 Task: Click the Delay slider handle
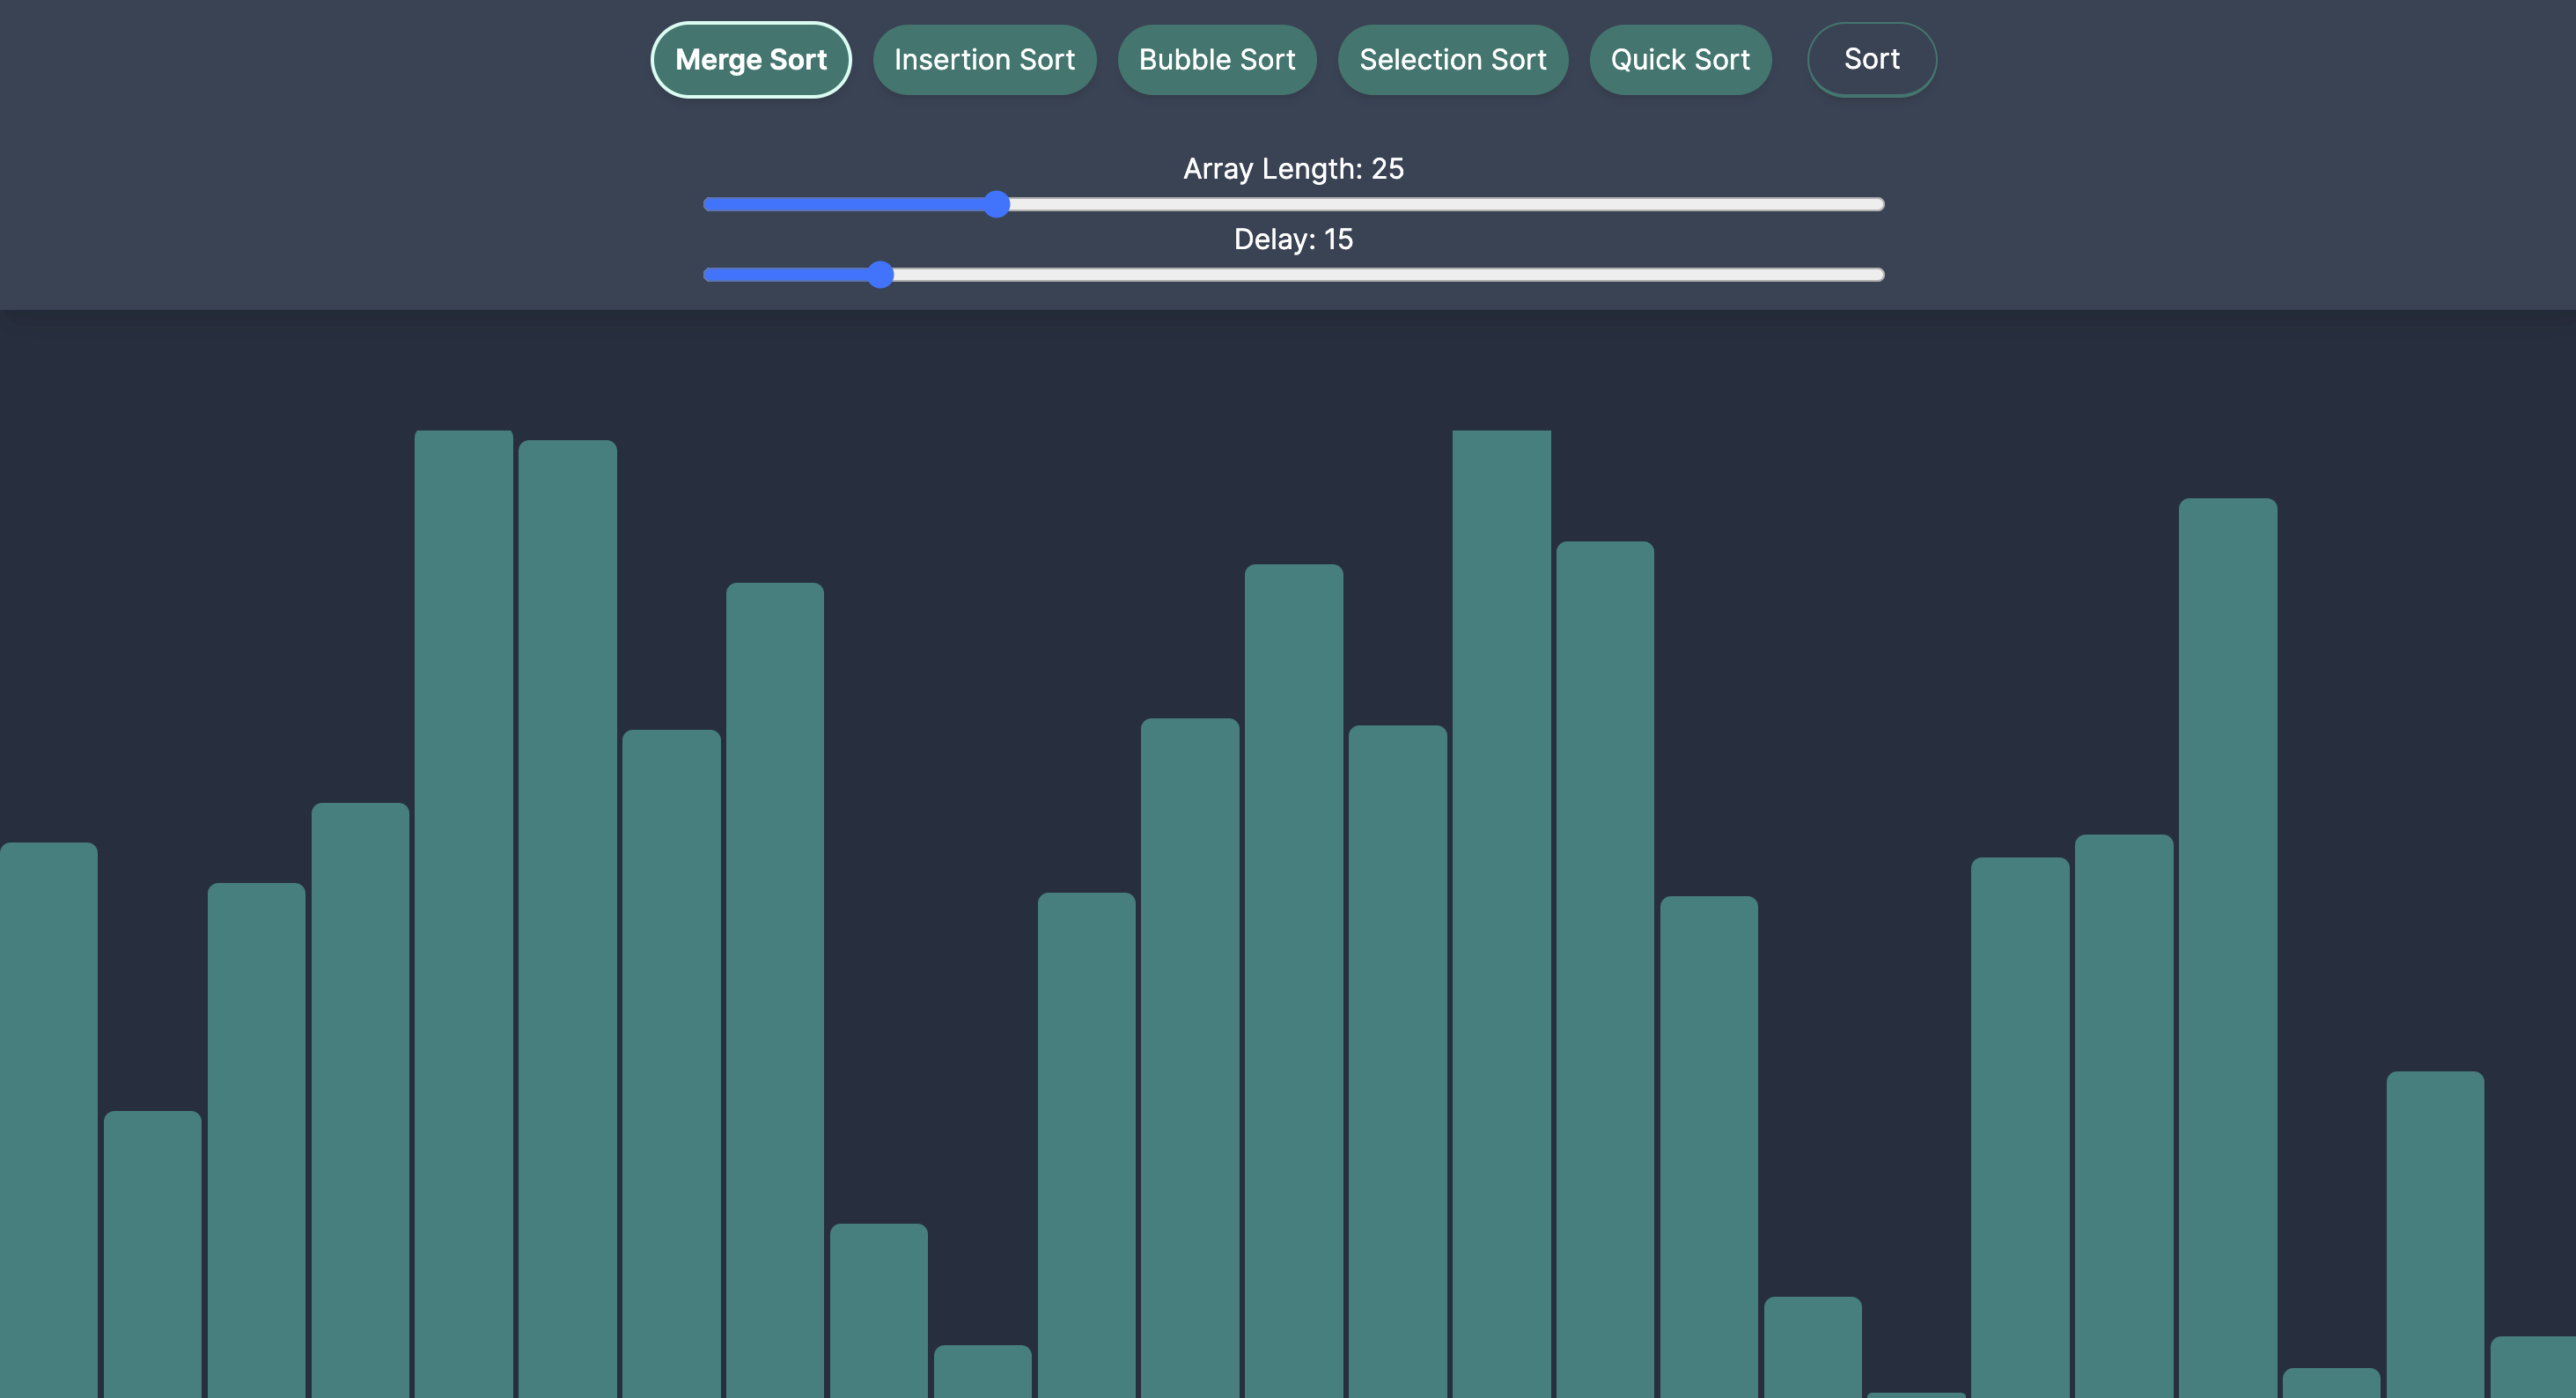pyautogui.click(x=880, y=274)
